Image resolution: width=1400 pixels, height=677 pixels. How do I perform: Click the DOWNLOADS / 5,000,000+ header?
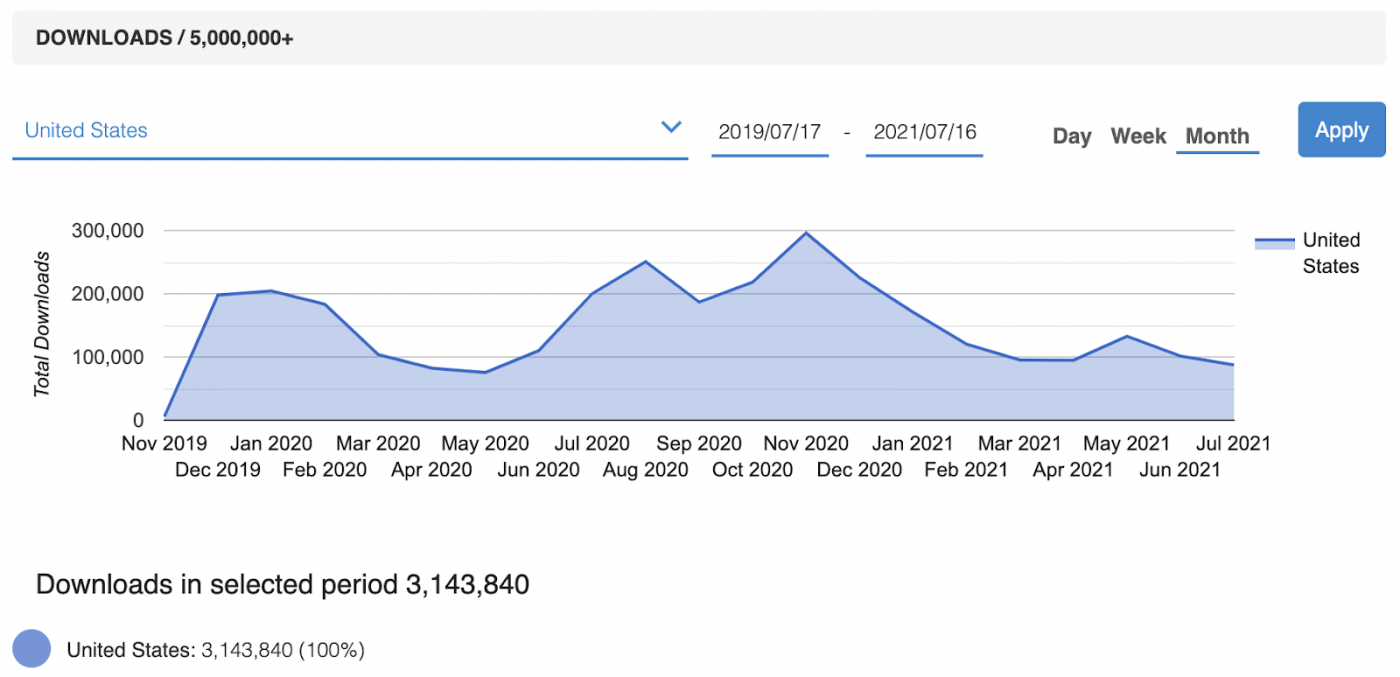tap(164, 38)
